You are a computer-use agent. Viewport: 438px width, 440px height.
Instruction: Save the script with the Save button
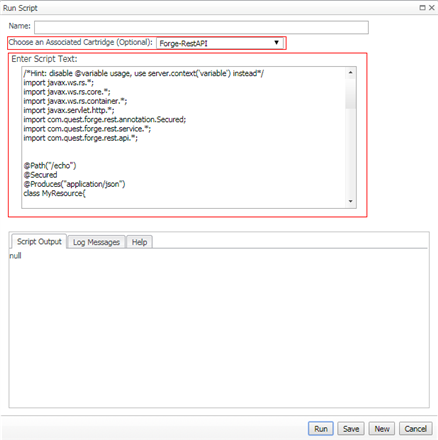click(351, 429)
